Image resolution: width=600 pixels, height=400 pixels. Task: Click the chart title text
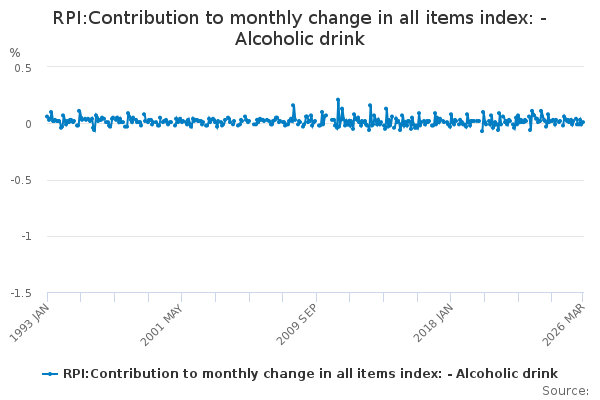pos(299,28)
